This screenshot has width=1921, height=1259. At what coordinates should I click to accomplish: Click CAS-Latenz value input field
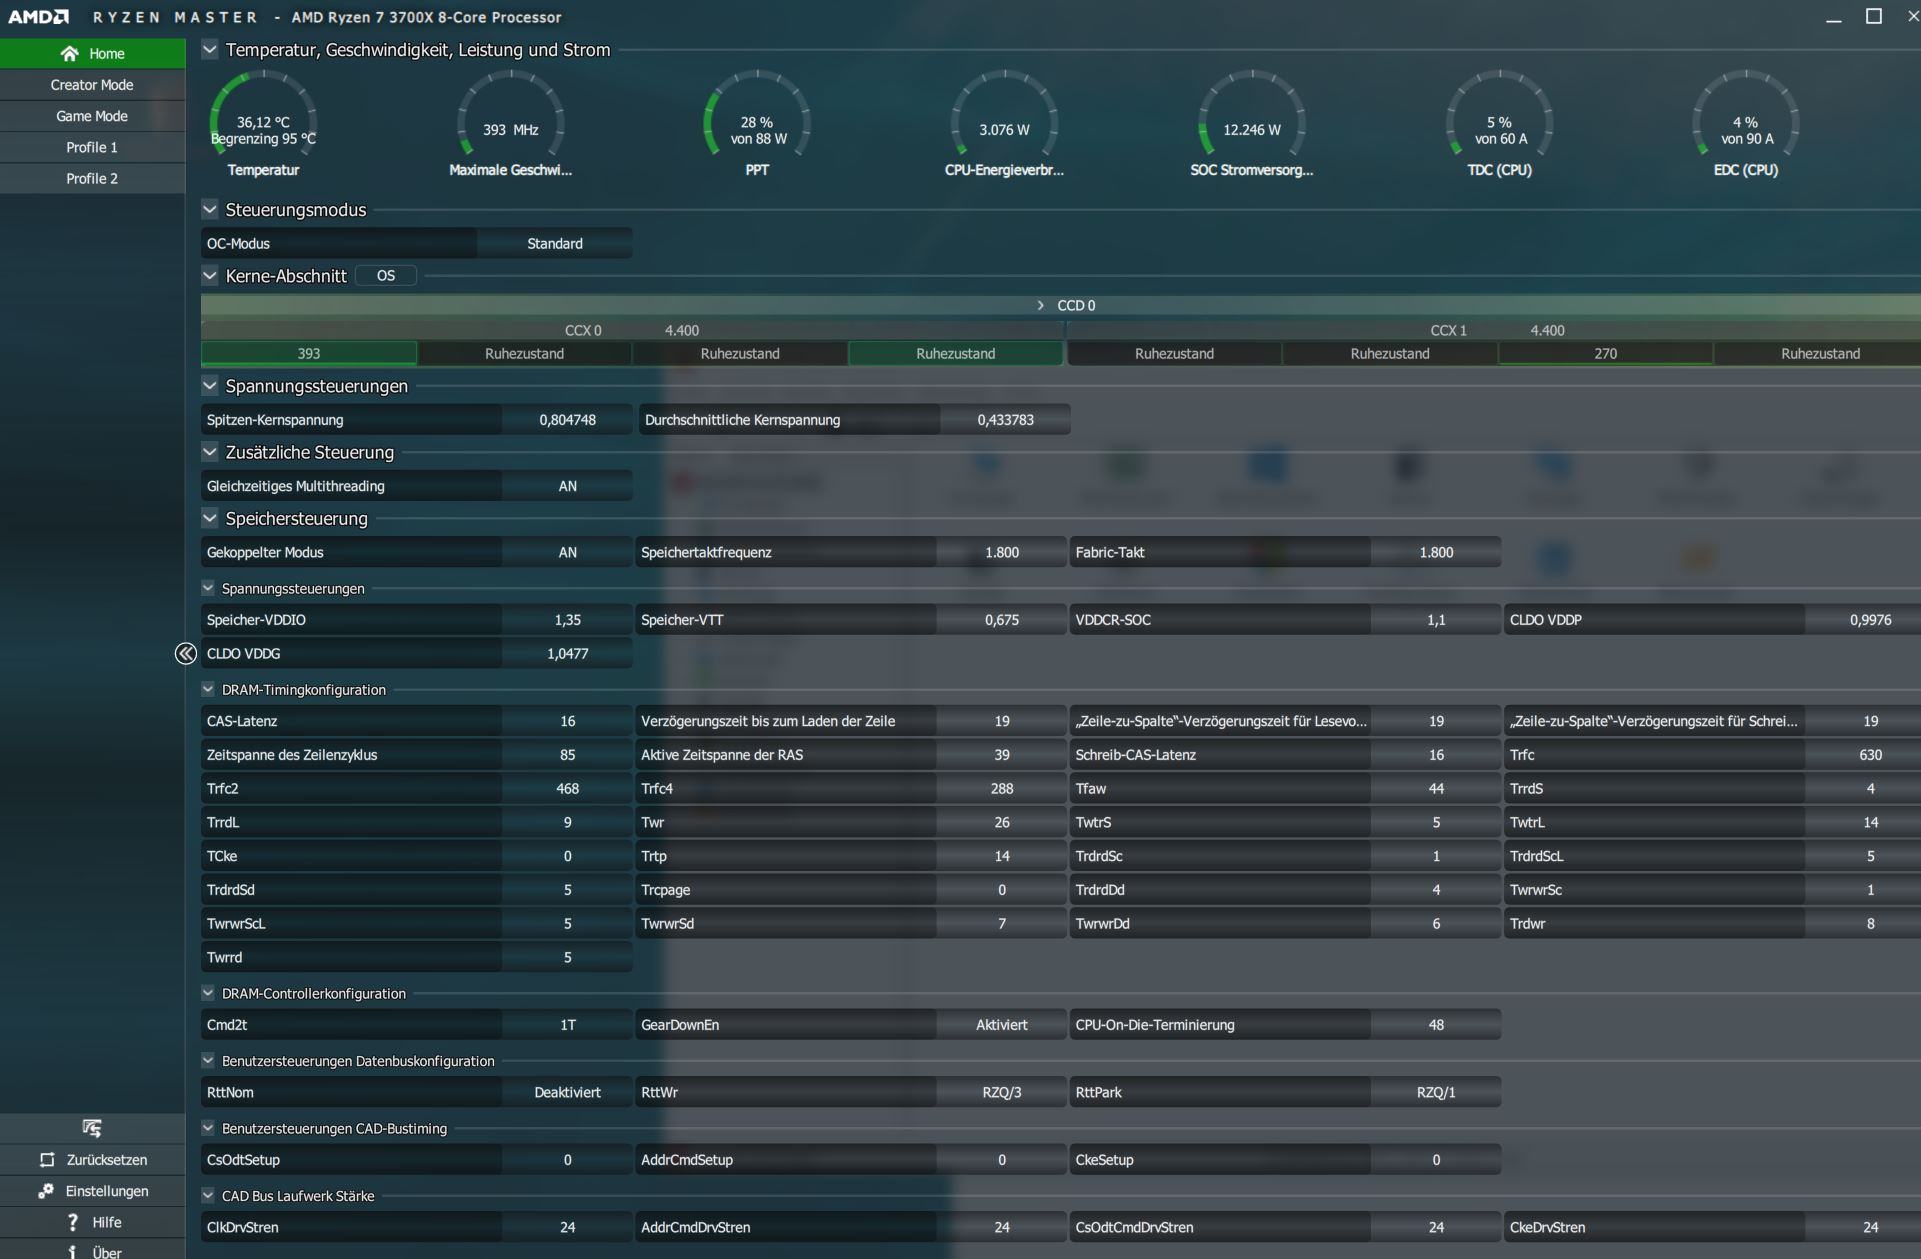pos(562,721)
